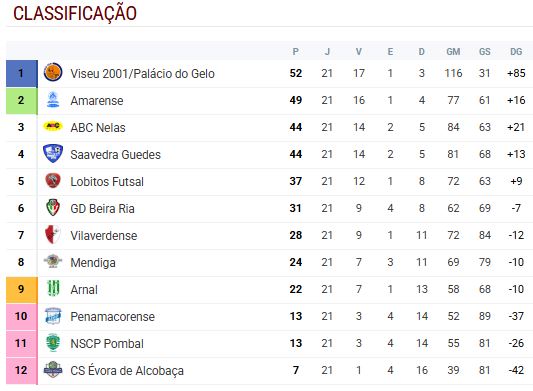533x391 pixels.
Task: Click the NSCP Pombal green lion crest
Action: pyautogui.click(x=53, y=342)
